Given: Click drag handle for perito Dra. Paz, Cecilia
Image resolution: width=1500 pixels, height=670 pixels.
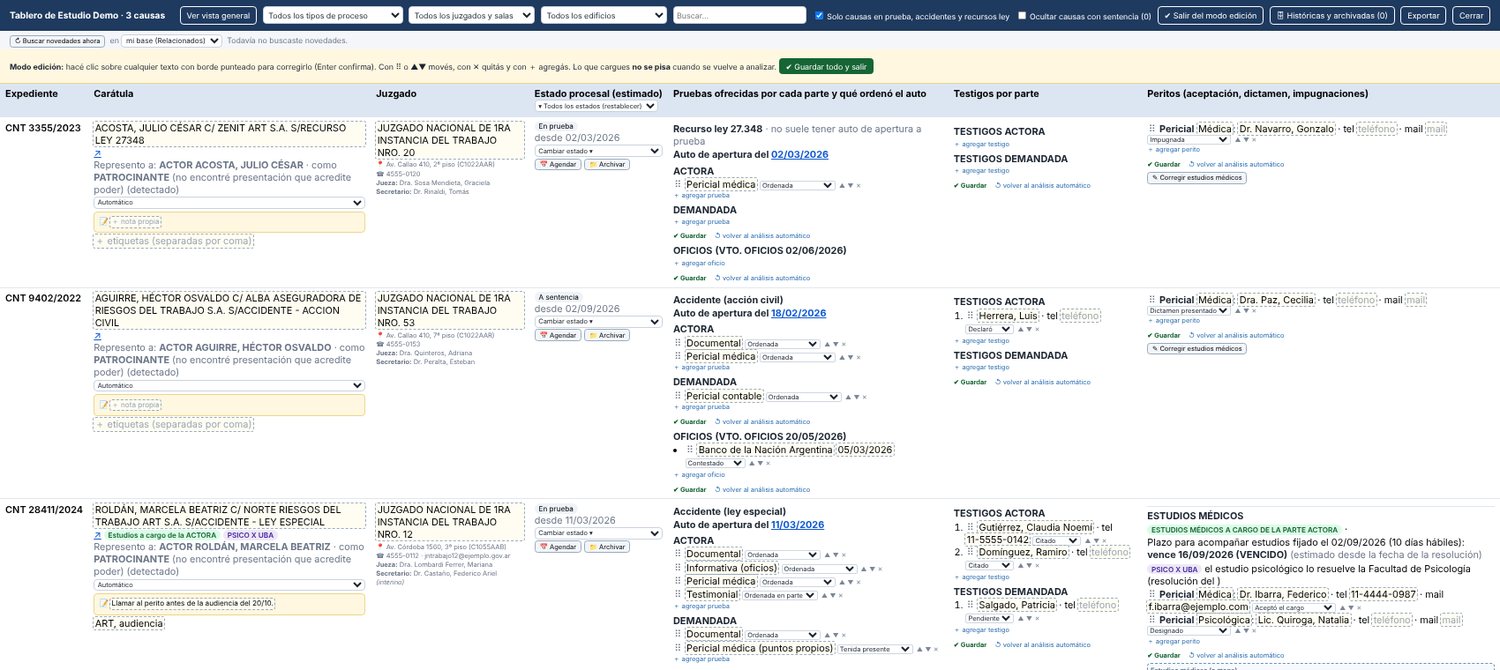Looking at the screenshot, I should [1152, 300].
